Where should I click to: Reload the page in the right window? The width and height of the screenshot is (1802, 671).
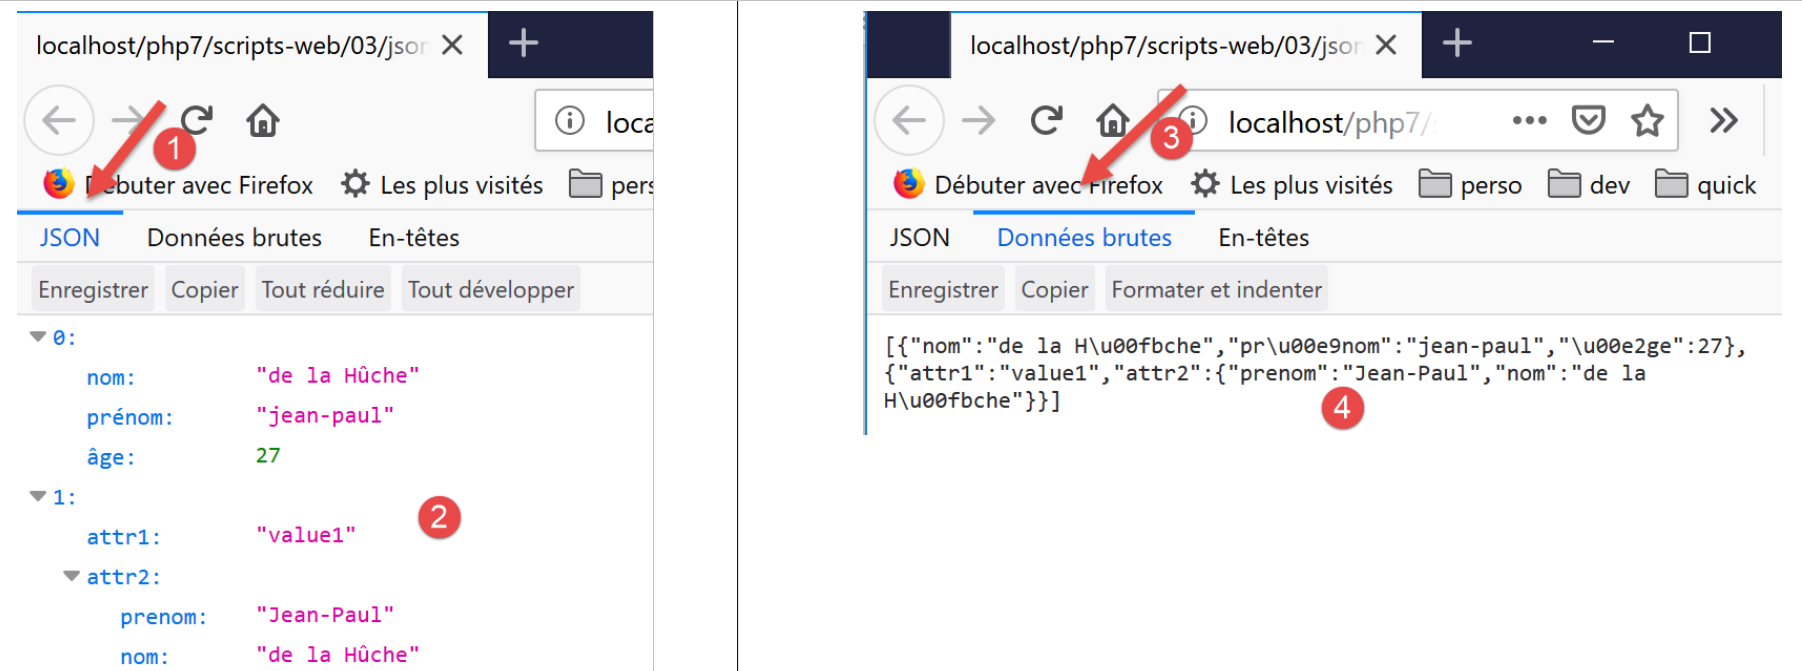click(1046, 121)
